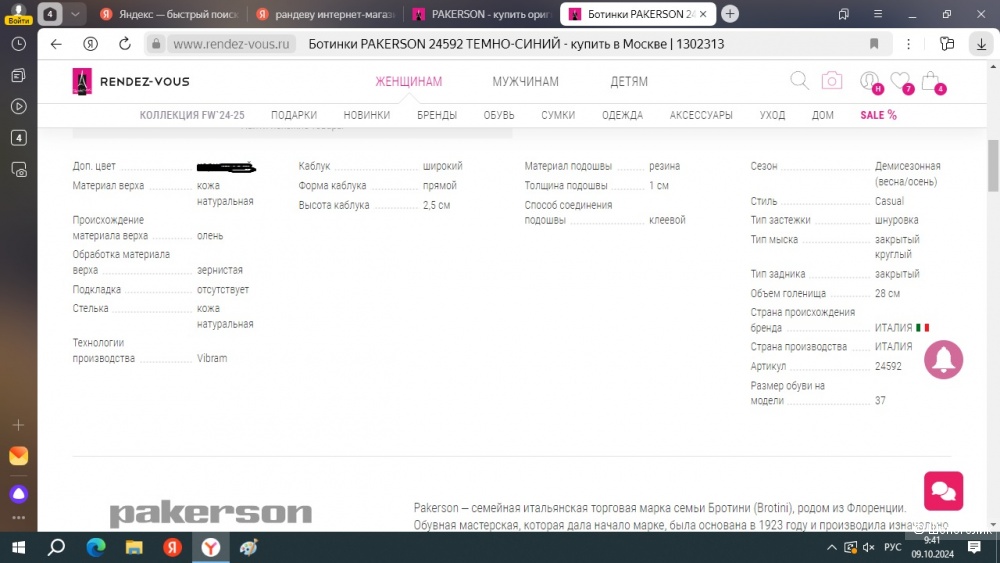Open favorites heart icon
Image resolution: width=1000 pixels, height=563 pixels.
[901, 82]
